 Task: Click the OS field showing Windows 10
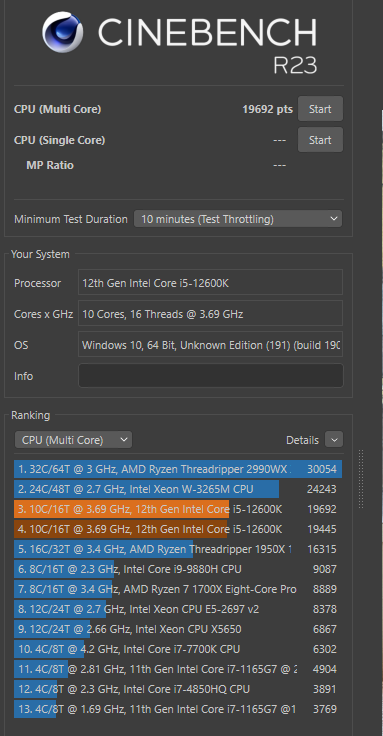211,345
